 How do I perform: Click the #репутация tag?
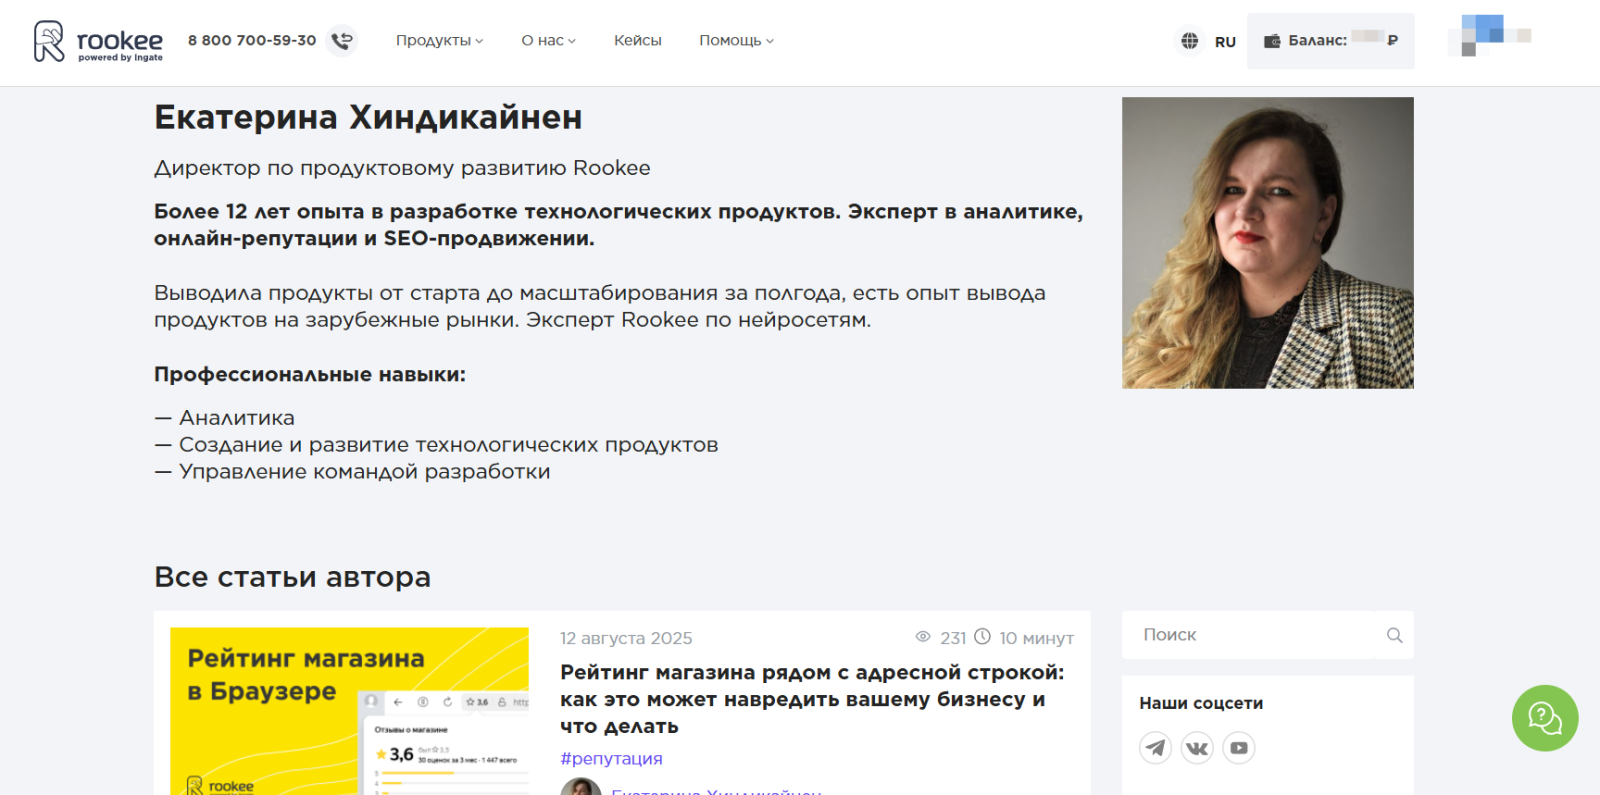click(x=611, y=759)
